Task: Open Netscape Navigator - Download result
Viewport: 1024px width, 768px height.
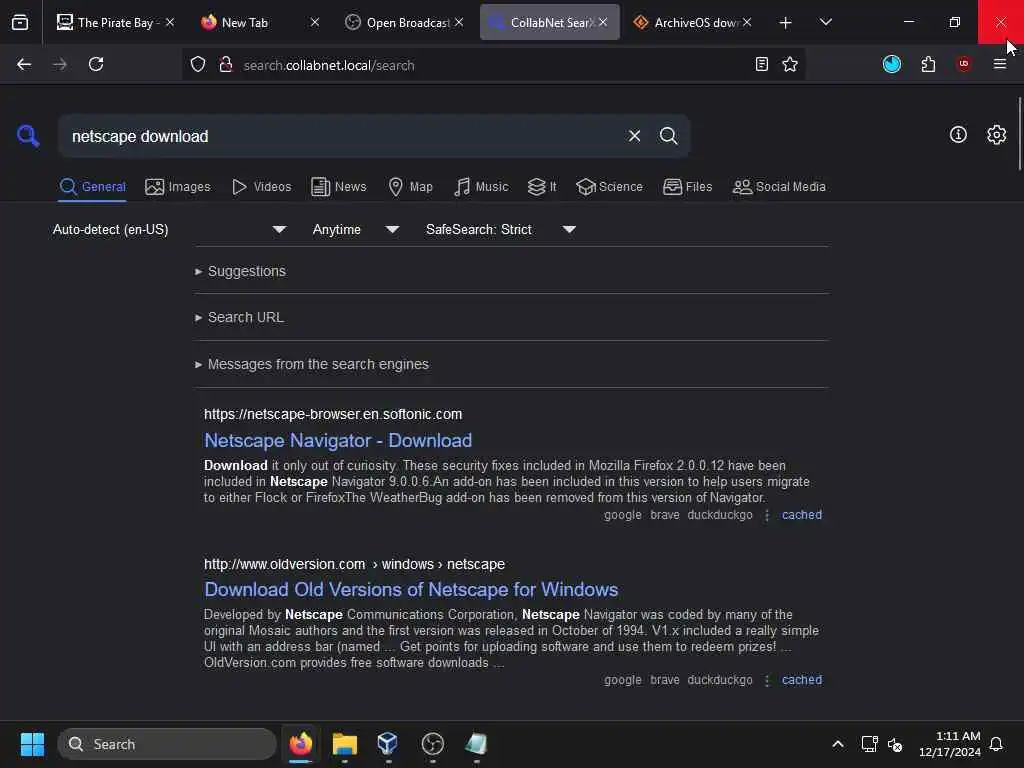Action: 338,440
